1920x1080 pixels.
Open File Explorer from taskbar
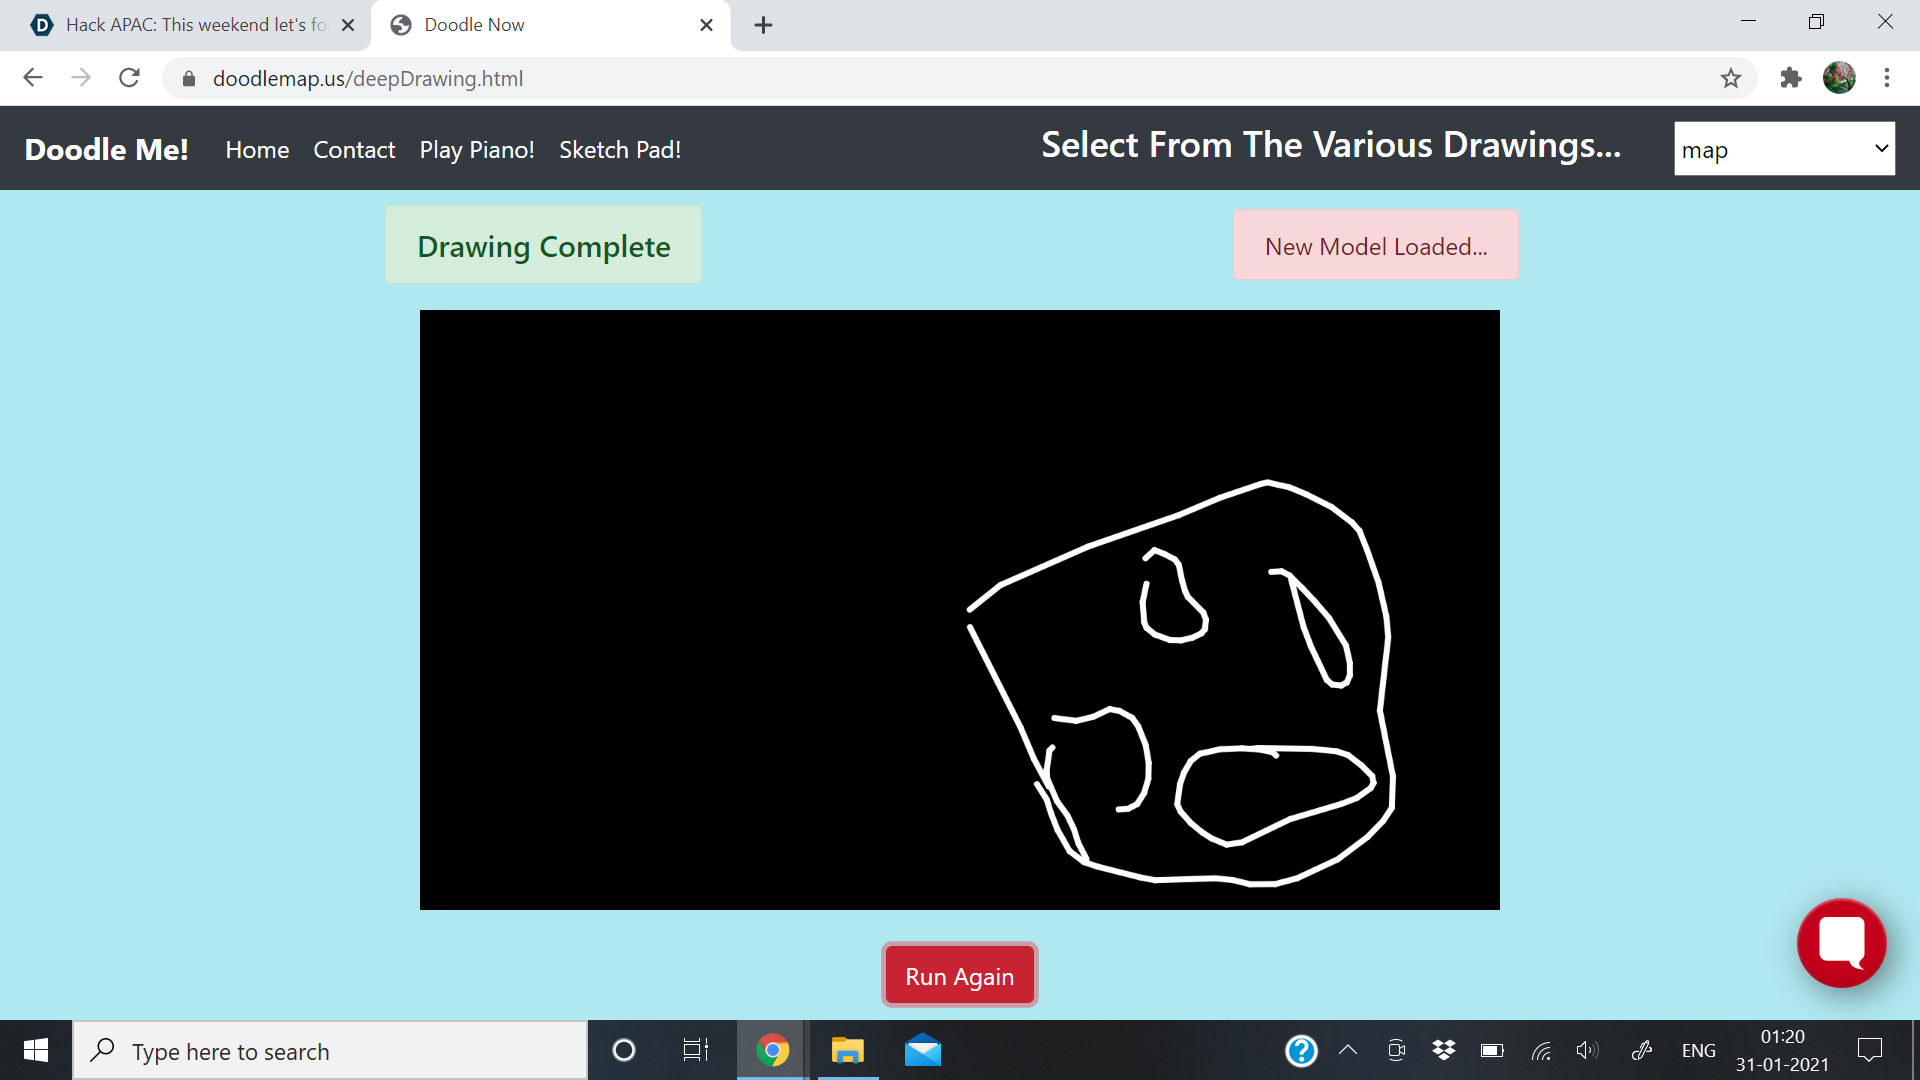point(847,1051)
